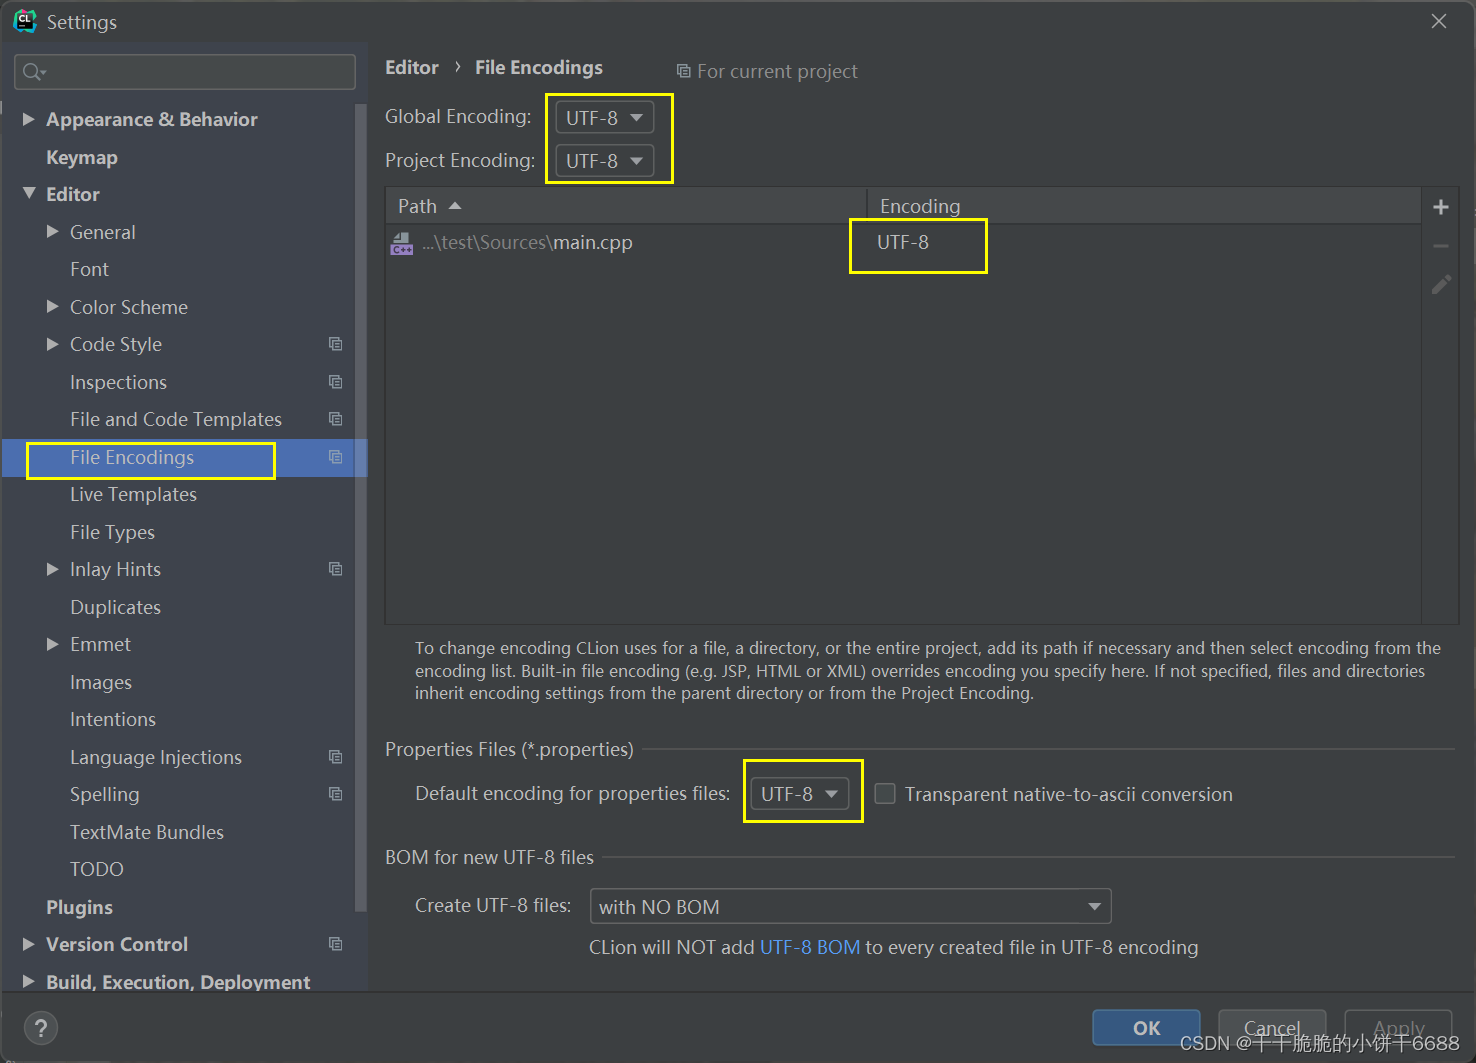Click the CLion logo in title bar
This screenshot has width=1476, height=1063.
click(x=25, y=21)
